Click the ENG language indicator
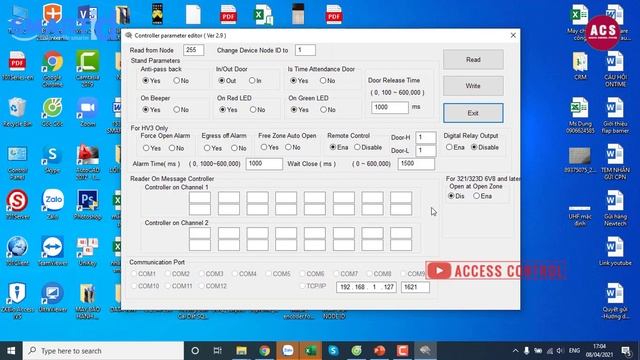This screenshot has height=360, width=640. click(x=574, y=351)
